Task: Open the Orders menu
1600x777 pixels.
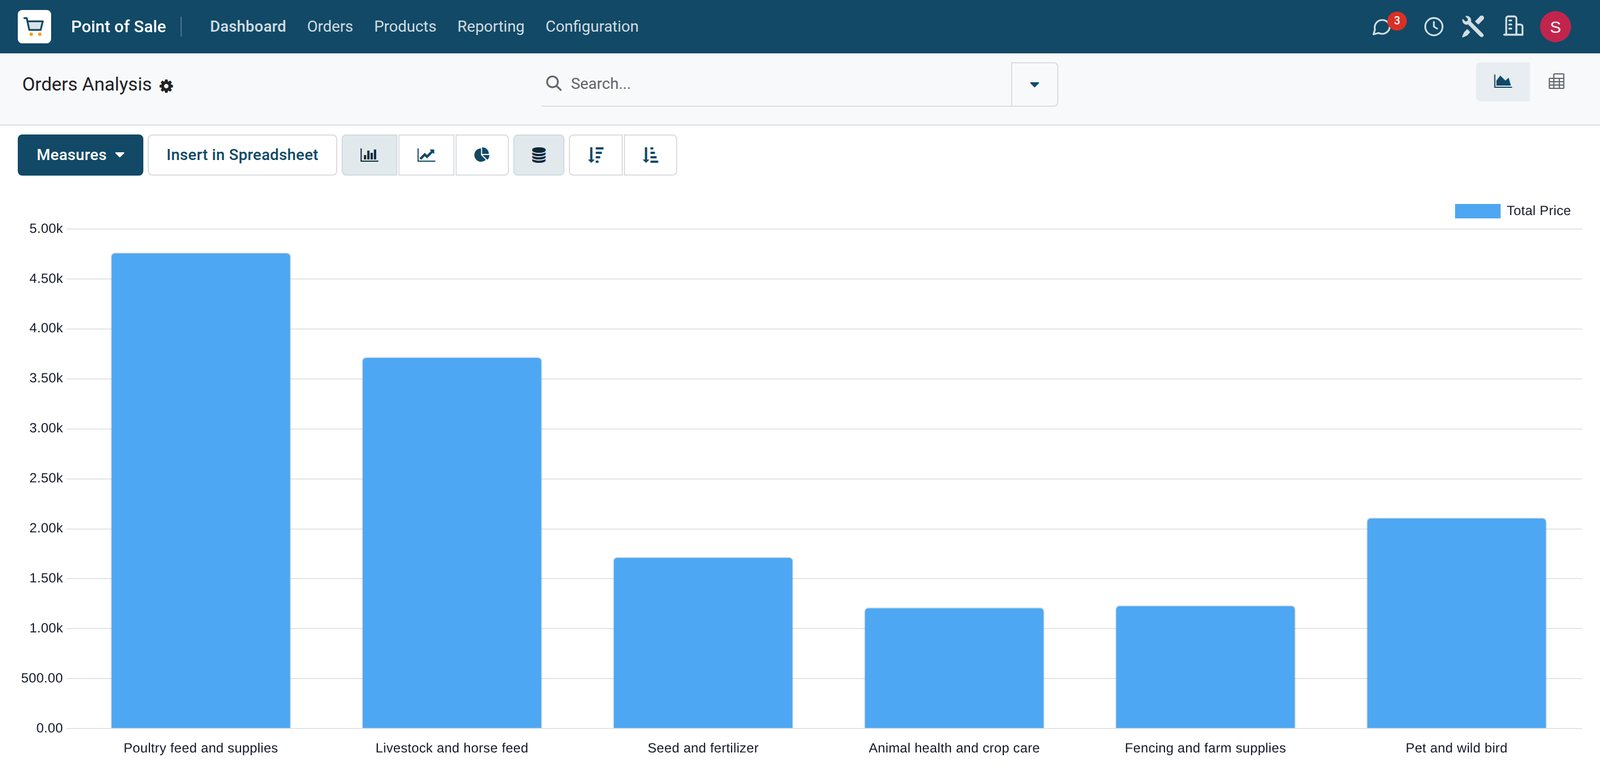Action: tap(330, 27)
